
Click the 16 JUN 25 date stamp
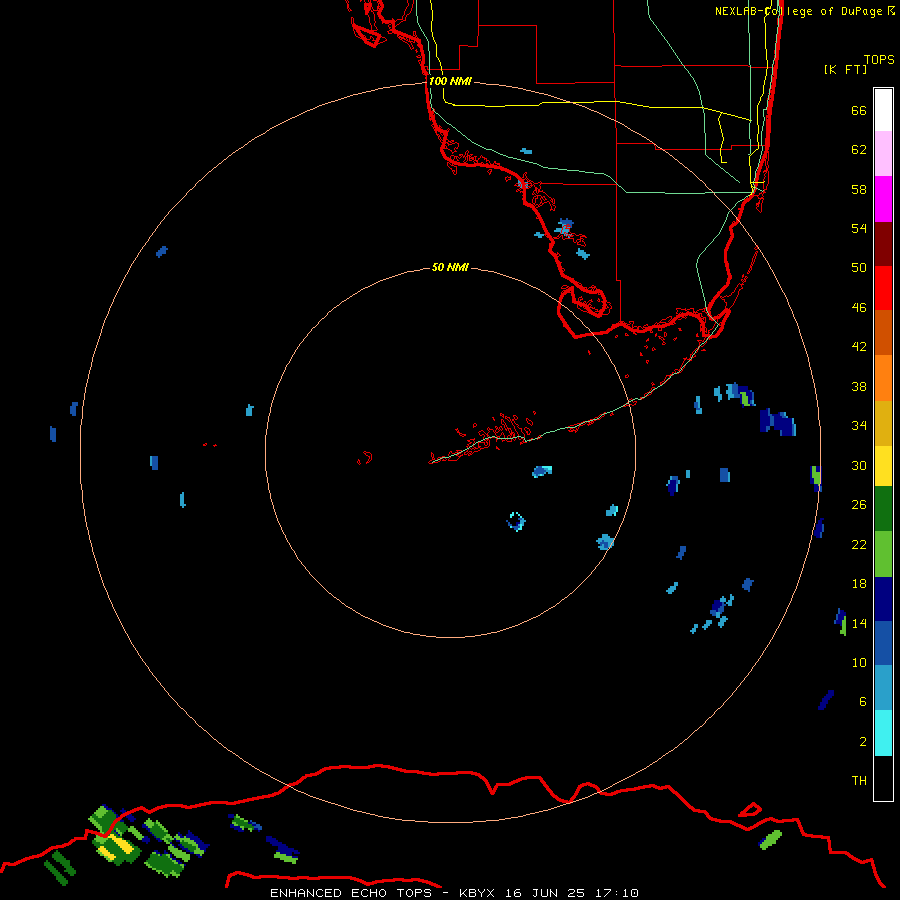point(545,893)
